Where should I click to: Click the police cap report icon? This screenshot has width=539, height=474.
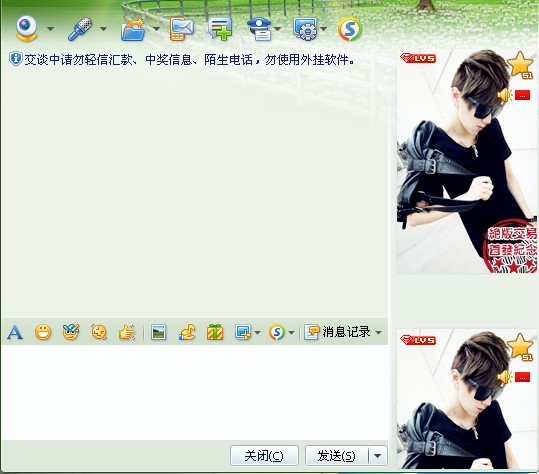click(x=260, y=30)
